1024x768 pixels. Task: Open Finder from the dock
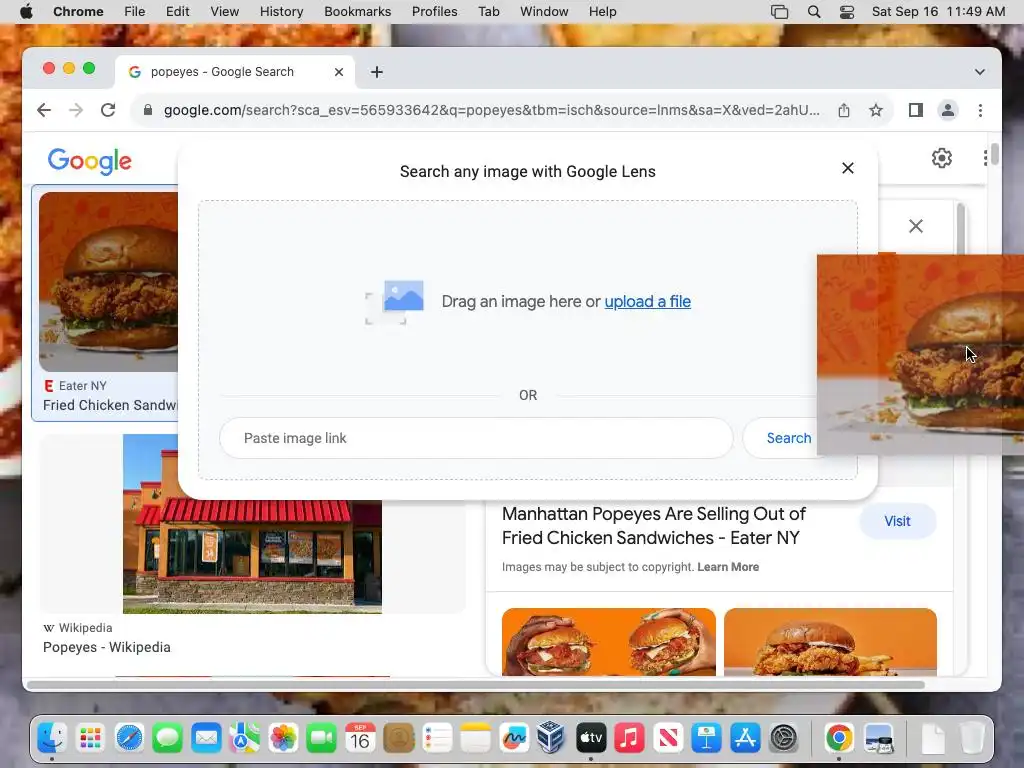[52, 739]
